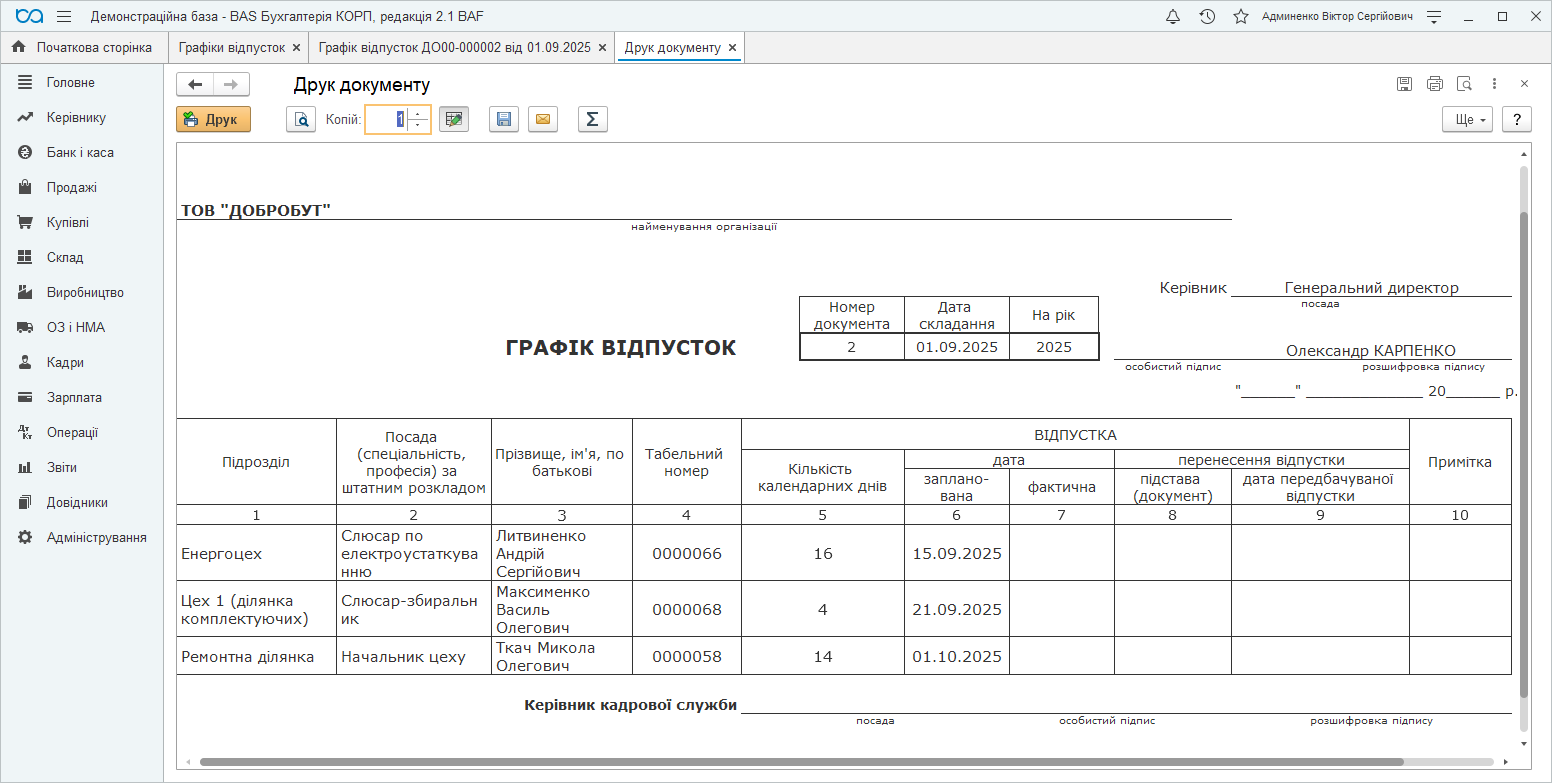Toggle the document editing mode button
The width and height of the screenshot is (1552, 783).
pyautogui.click(x=454, y=120)
